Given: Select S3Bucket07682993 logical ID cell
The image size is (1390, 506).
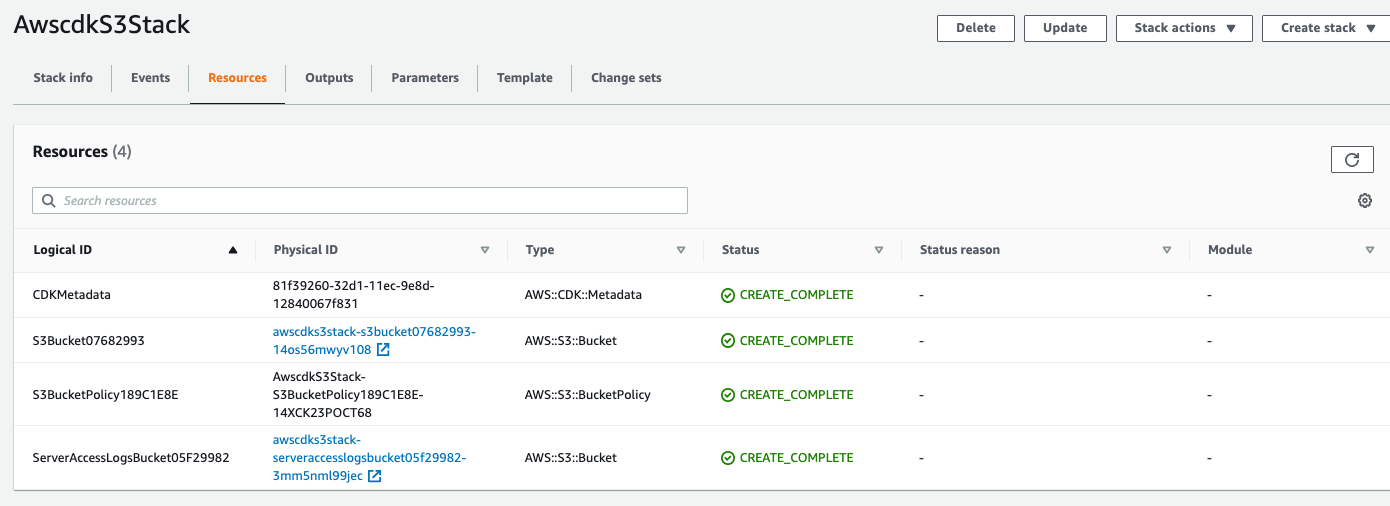Looking at the screenshot, I should [89, 341].
